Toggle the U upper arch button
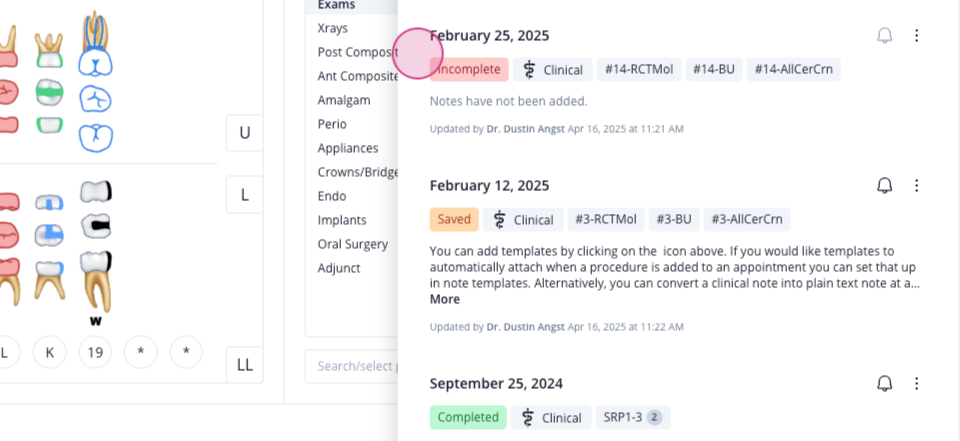 tap(244, 133)
